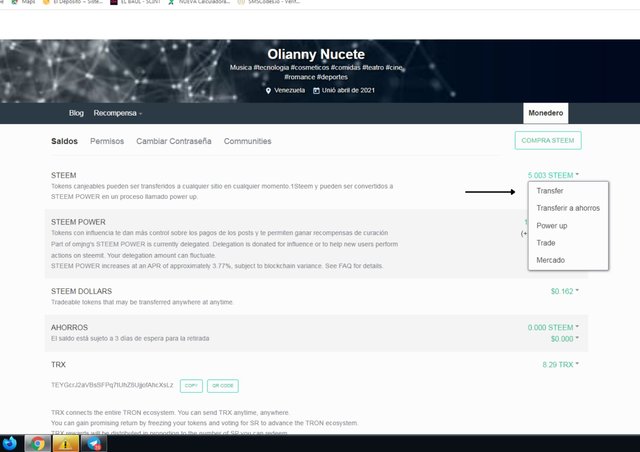
Task: Open Chrome from the taskbar
Action: 38,443
